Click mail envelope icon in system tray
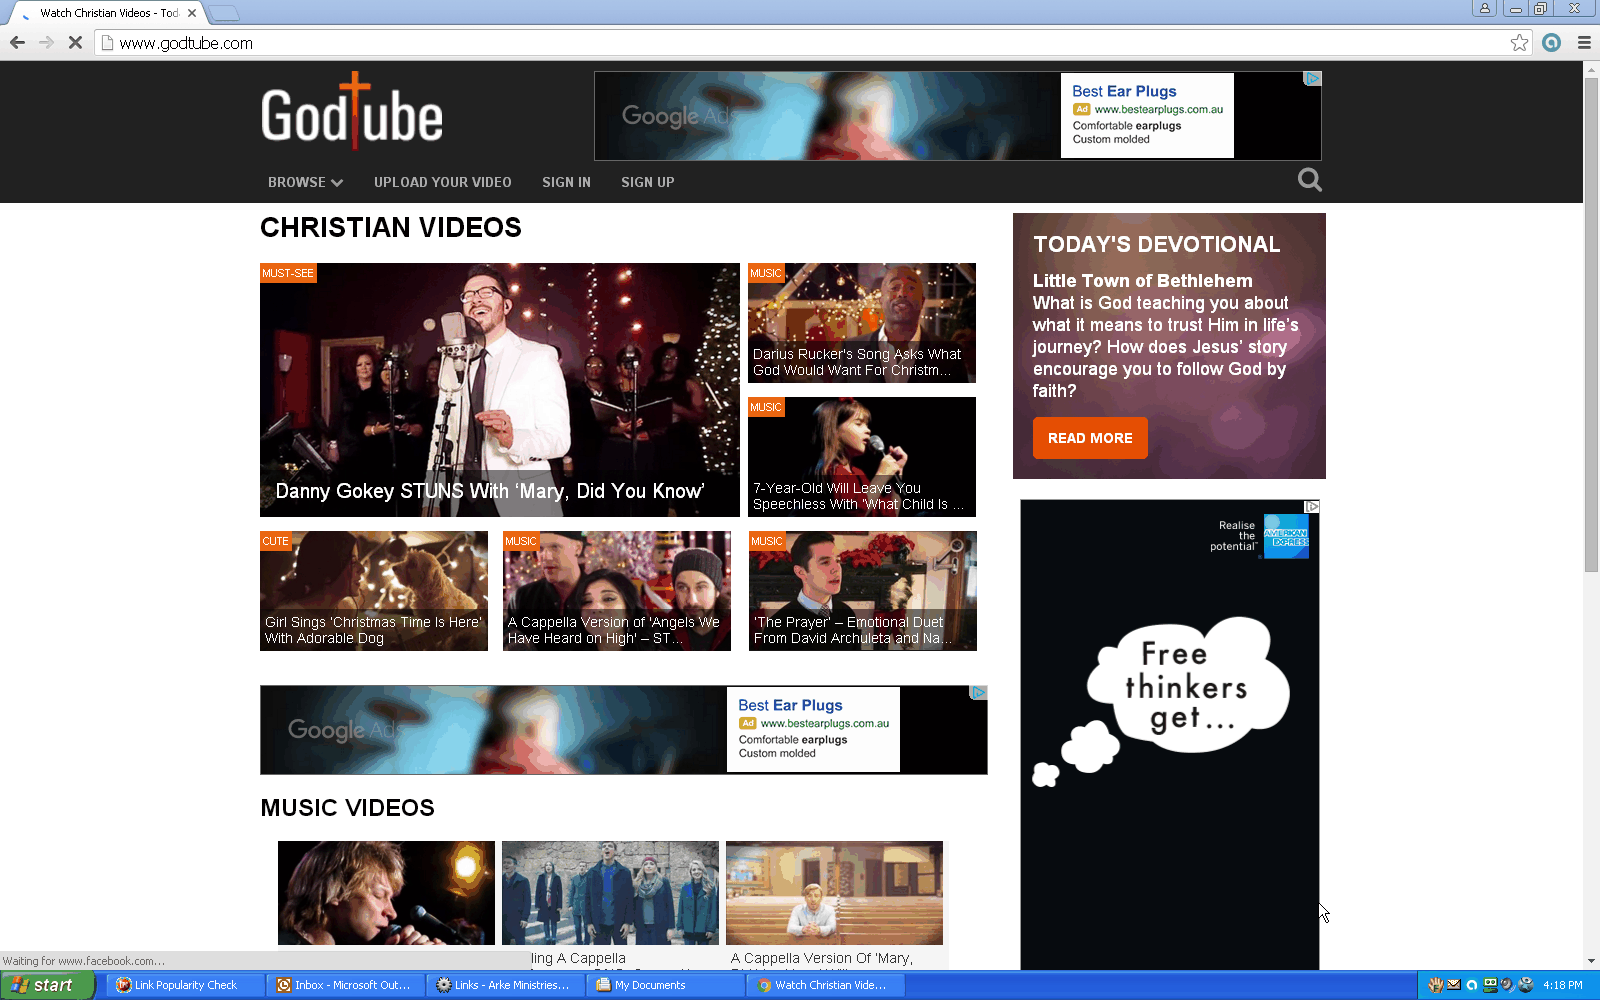The height and width of the screenshot is (1000, 1600). [1454, 985]
